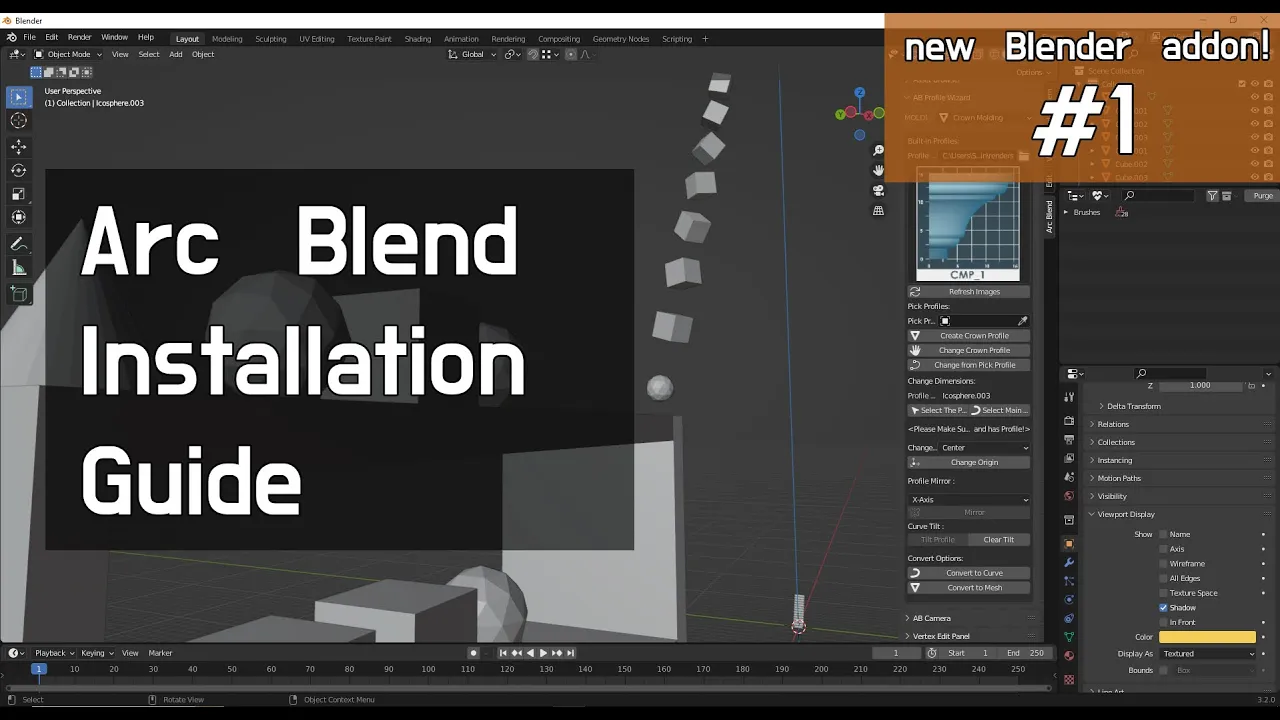The height and width of the screenshot is (720, 1280).
Task: Open the Display As Textured dropdown
Action: (1208, 654)
